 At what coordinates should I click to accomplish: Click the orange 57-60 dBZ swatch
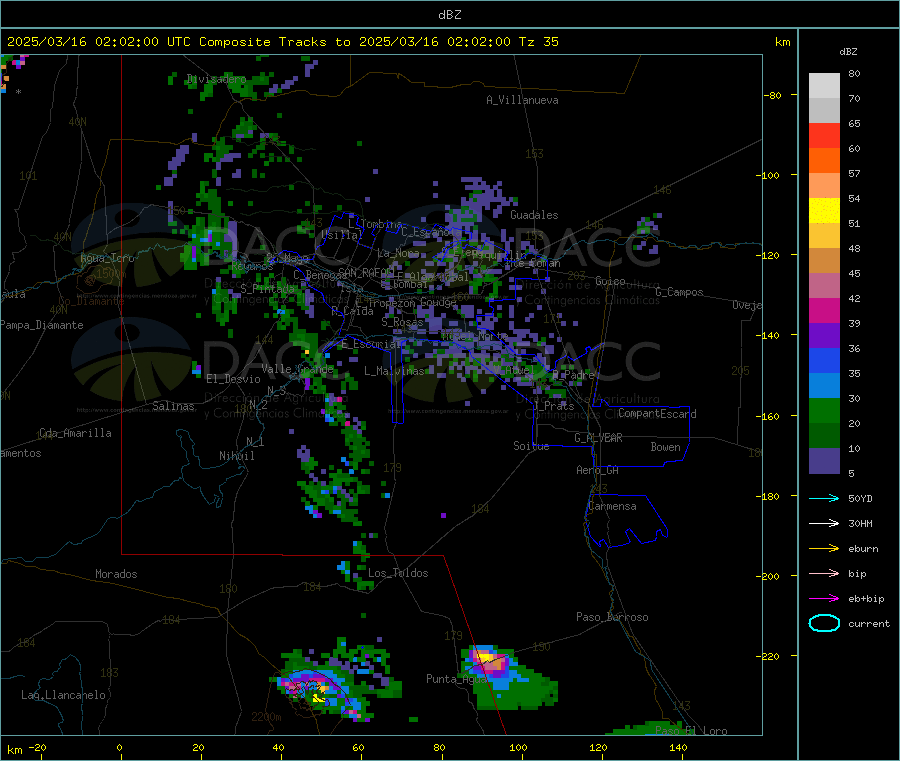[x=824, y=161]
